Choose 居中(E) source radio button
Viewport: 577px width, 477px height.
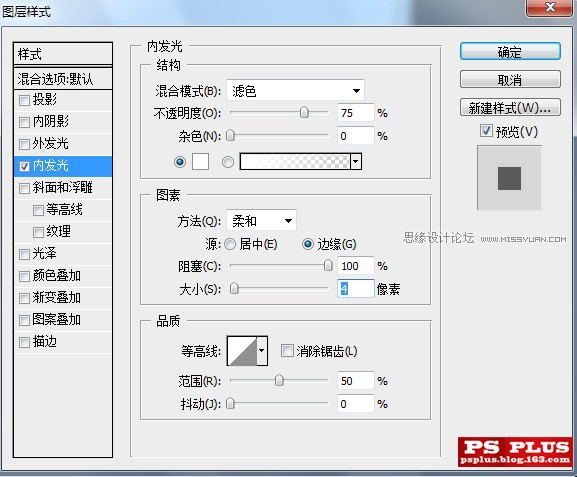(x=230, y=244)
